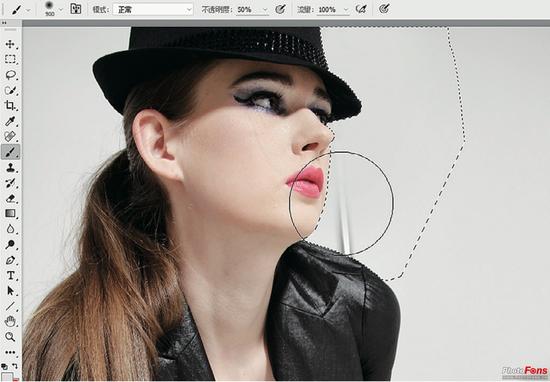Toggle airbrush build-up mode

tap(361, 9)
